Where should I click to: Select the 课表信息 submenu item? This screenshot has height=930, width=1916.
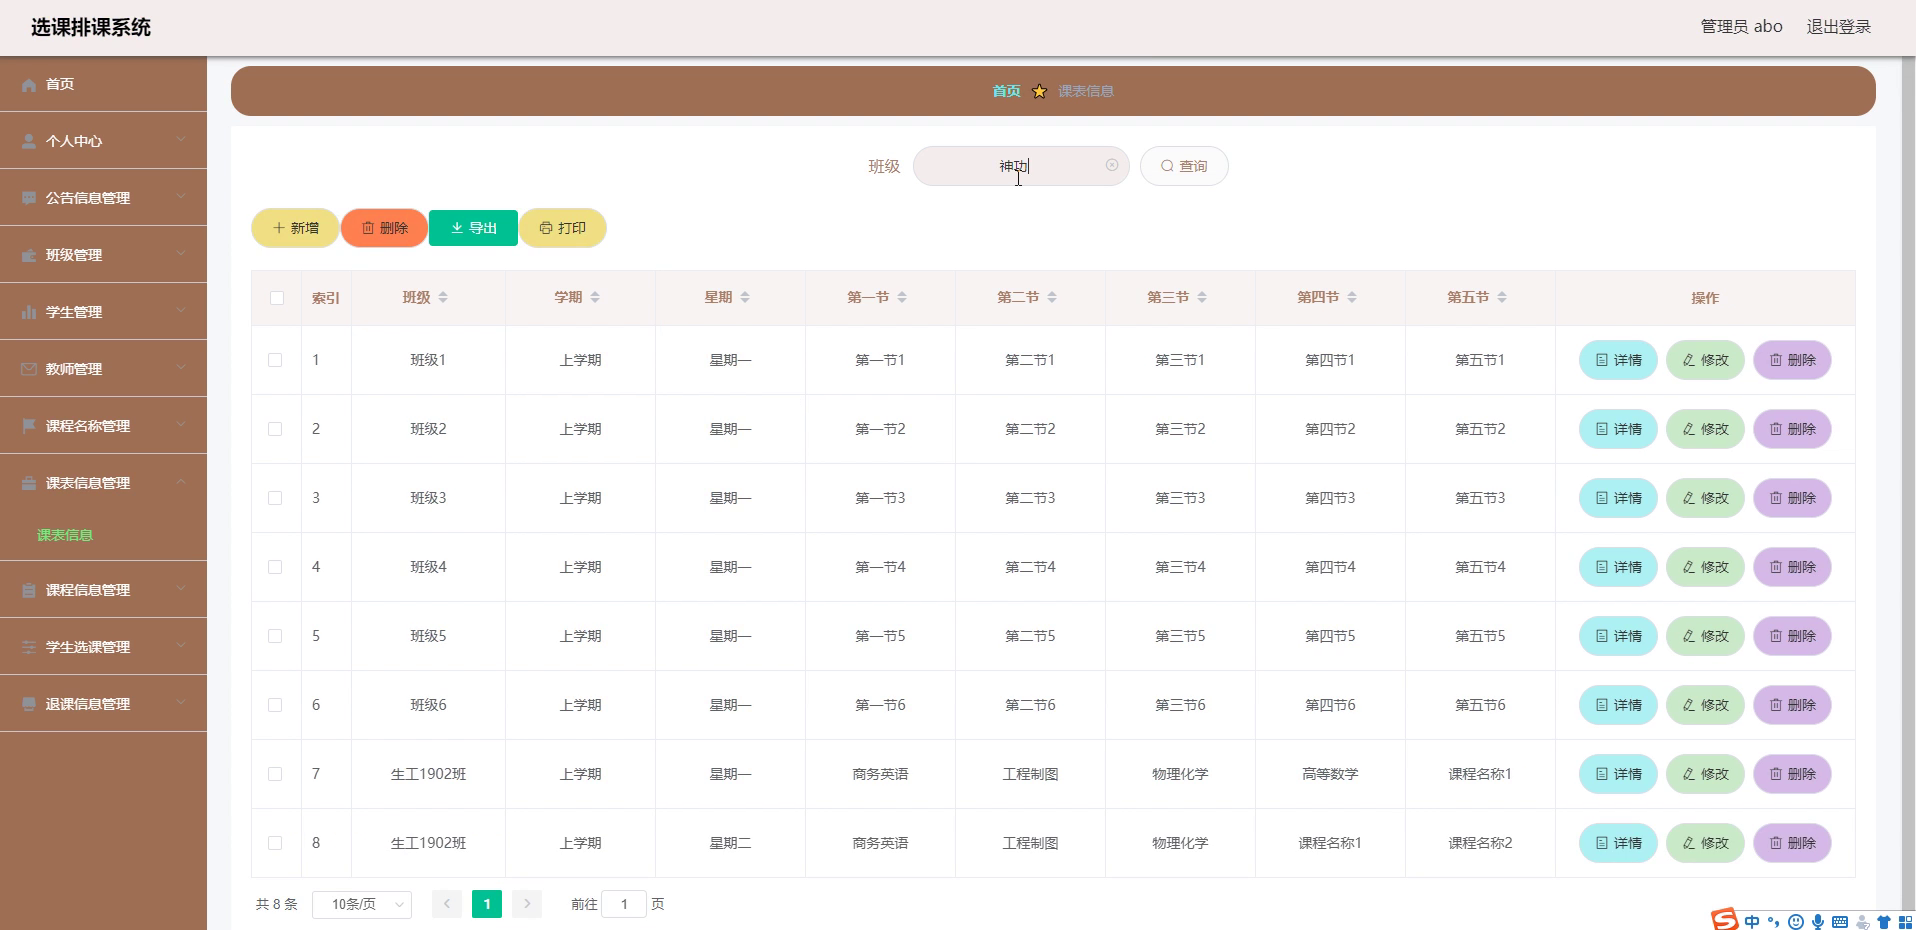tap(65, 535)
